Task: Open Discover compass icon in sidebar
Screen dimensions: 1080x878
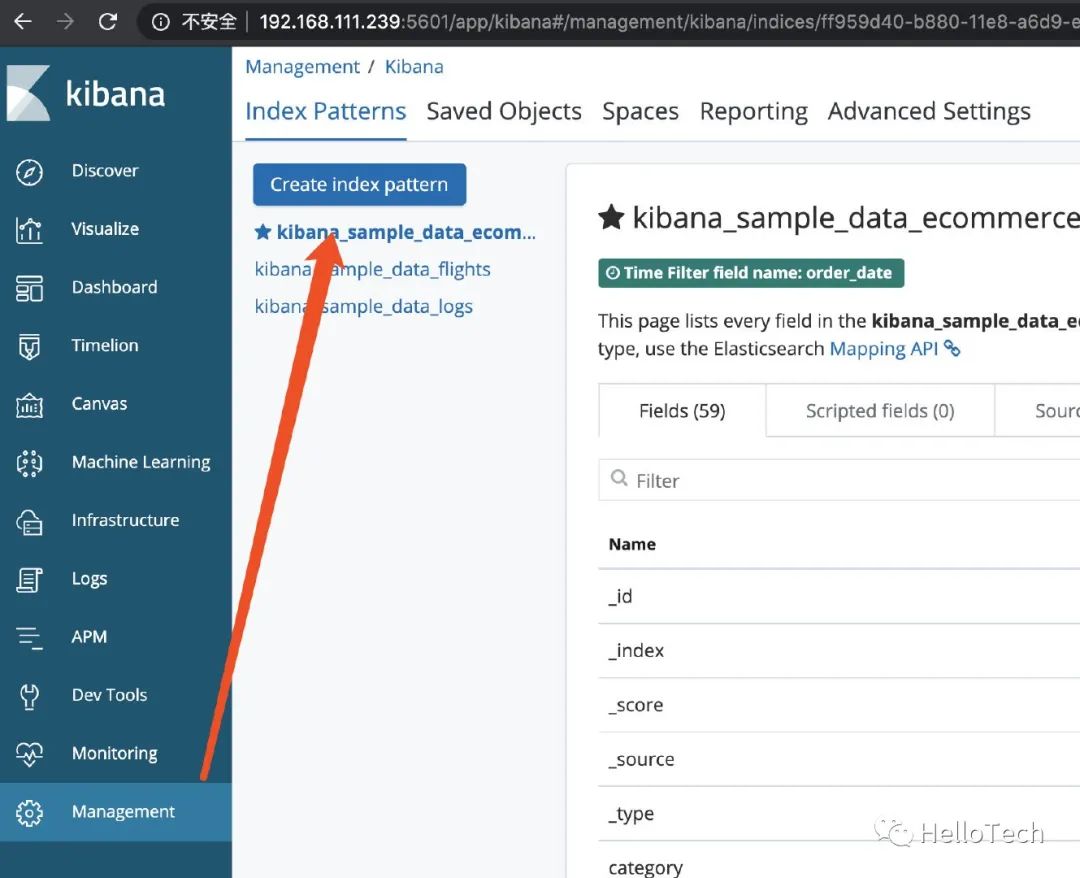Action: (x=30, y=172)
